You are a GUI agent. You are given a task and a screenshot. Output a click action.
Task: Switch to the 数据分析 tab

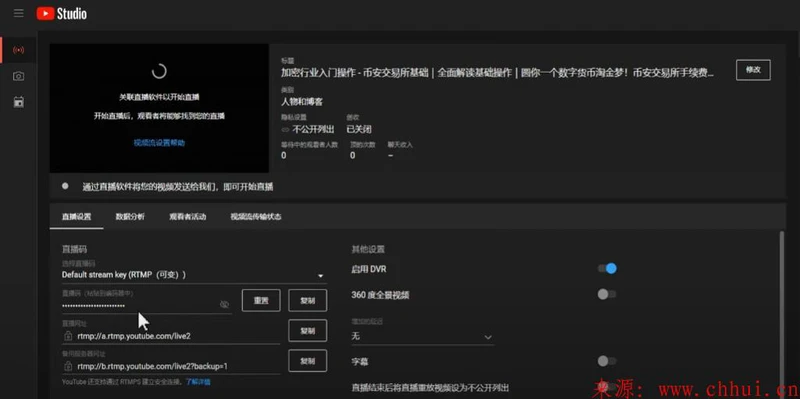130,217
